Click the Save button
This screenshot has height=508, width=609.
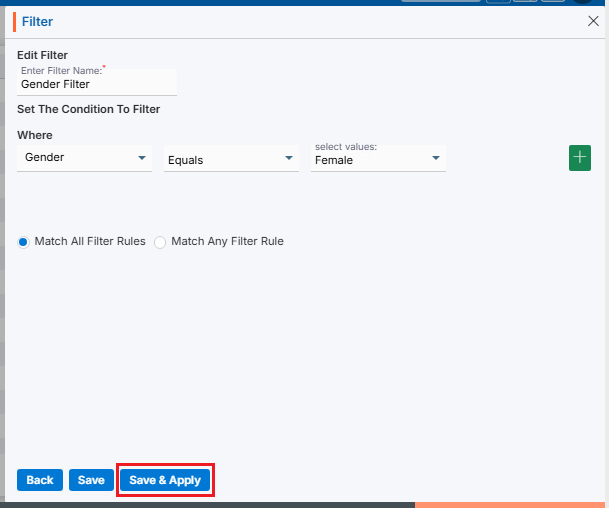tap(91, 480)
